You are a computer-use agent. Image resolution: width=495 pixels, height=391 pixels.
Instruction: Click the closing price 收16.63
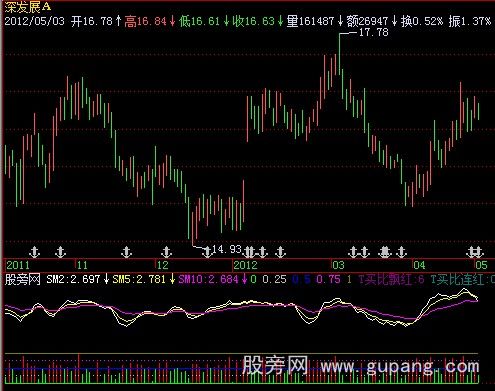(253, 21)
